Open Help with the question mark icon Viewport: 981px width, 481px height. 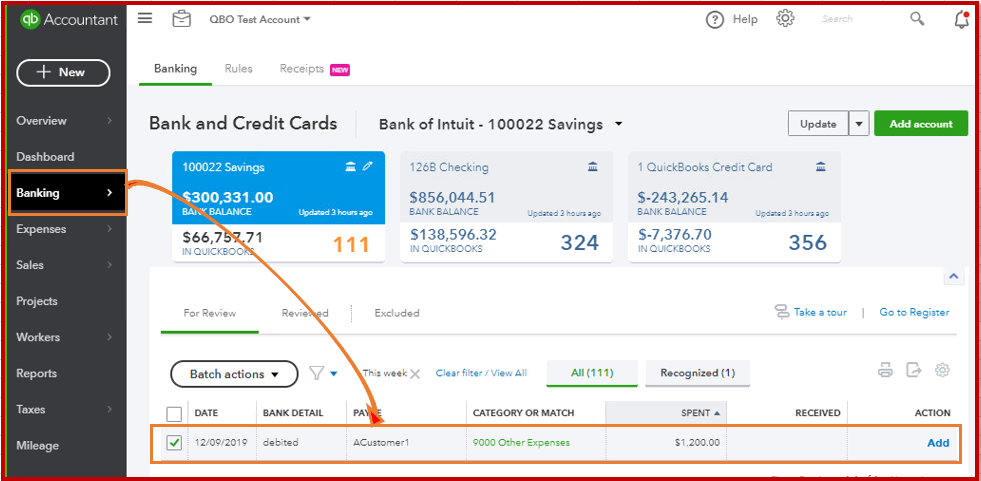(715, 19)
